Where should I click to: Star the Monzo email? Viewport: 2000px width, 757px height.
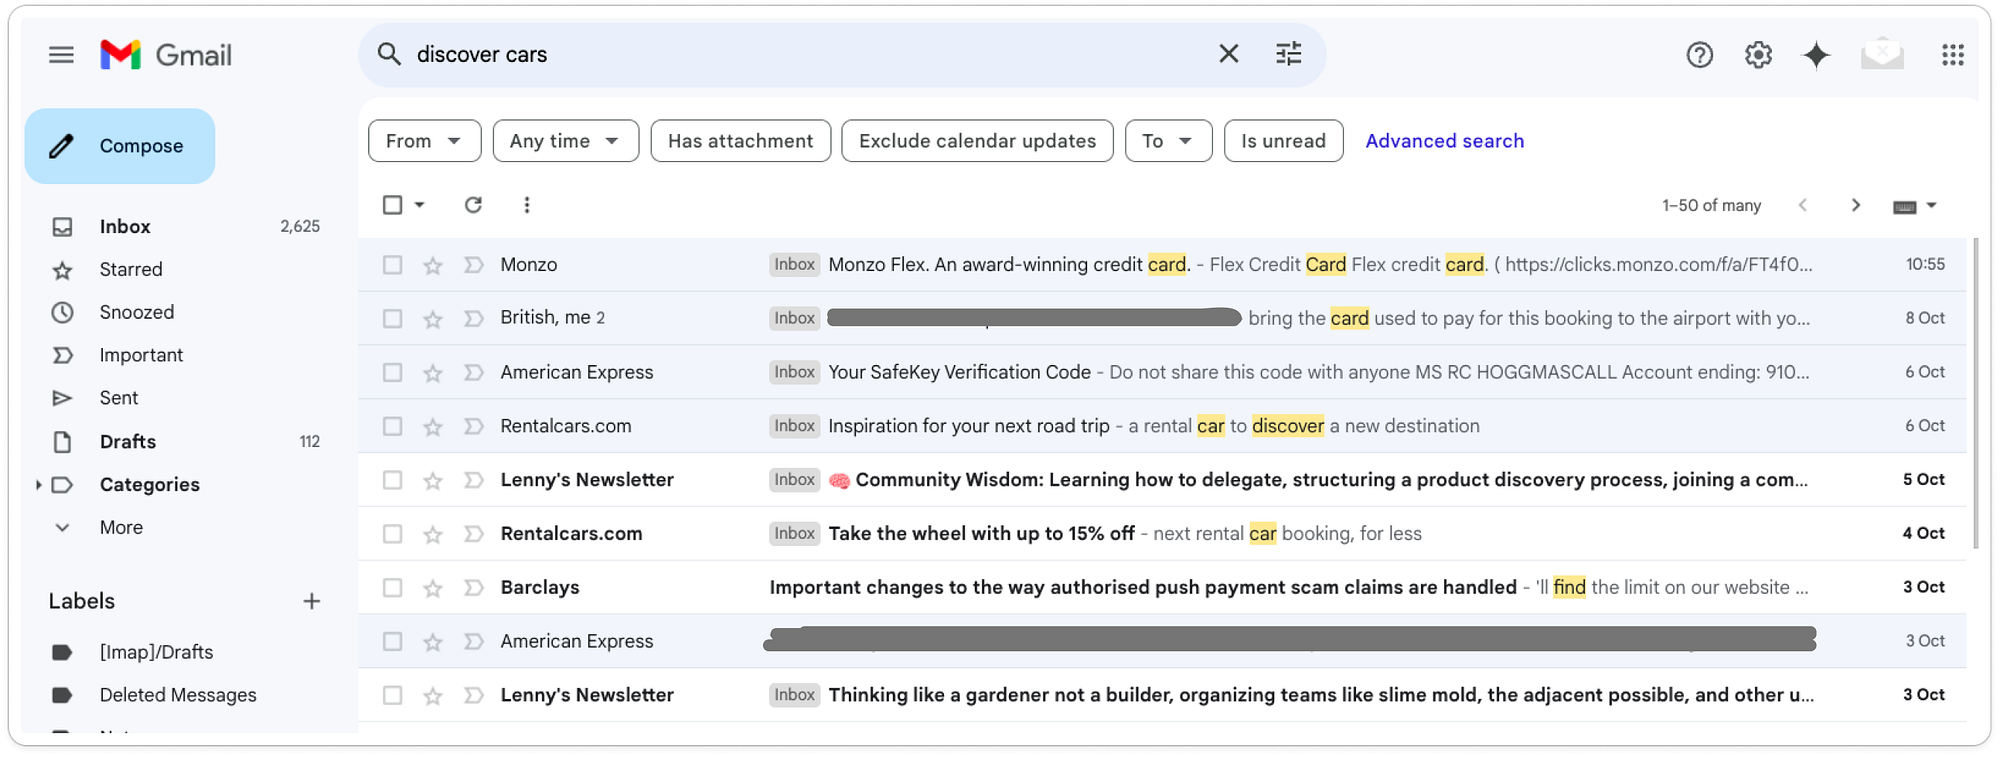tap(432, 265)
